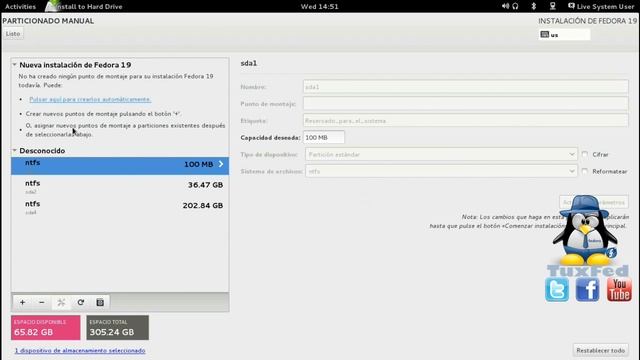This screenshot has height=360, width=640.
Task: Open the Sistema de archivos dropdown
Action: [x=441, y=171]
